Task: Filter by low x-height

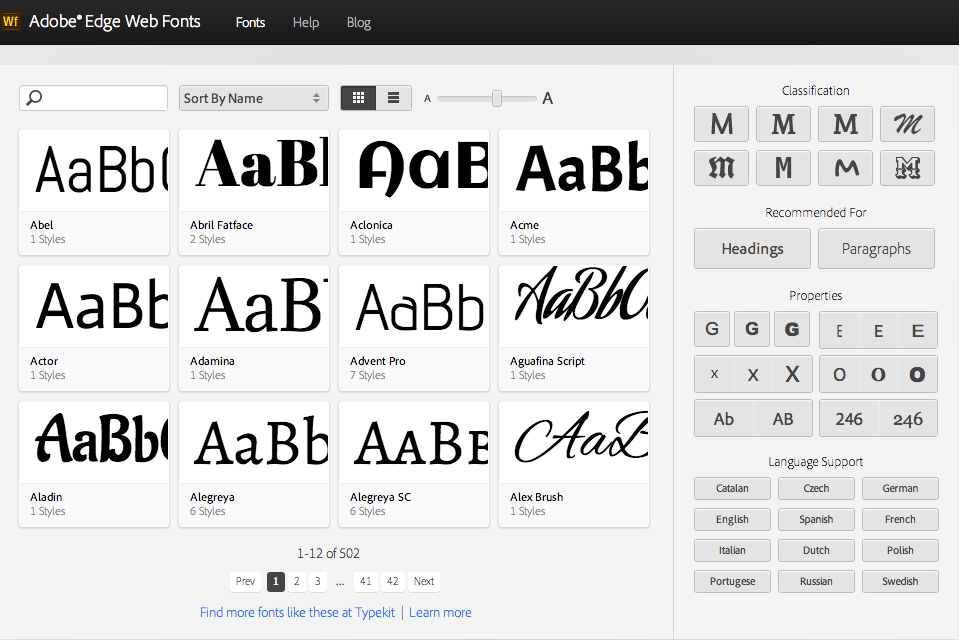Action: (714, 374)
